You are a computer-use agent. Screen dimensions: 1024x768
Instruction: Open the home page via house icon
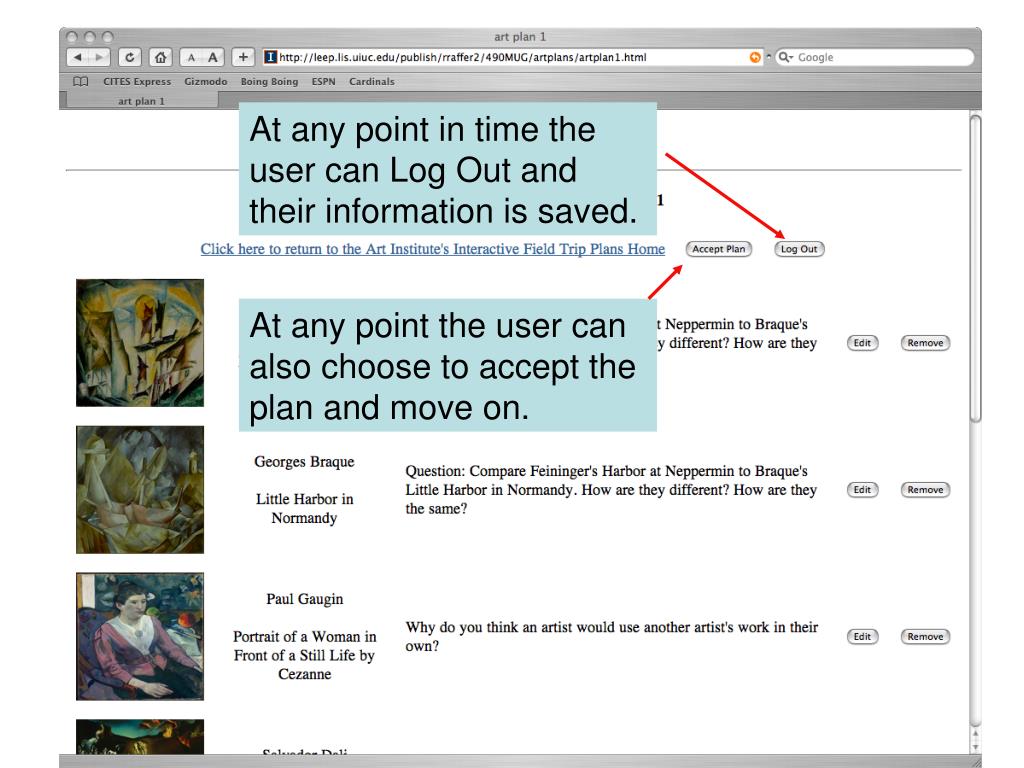click(x=160, y=57)
